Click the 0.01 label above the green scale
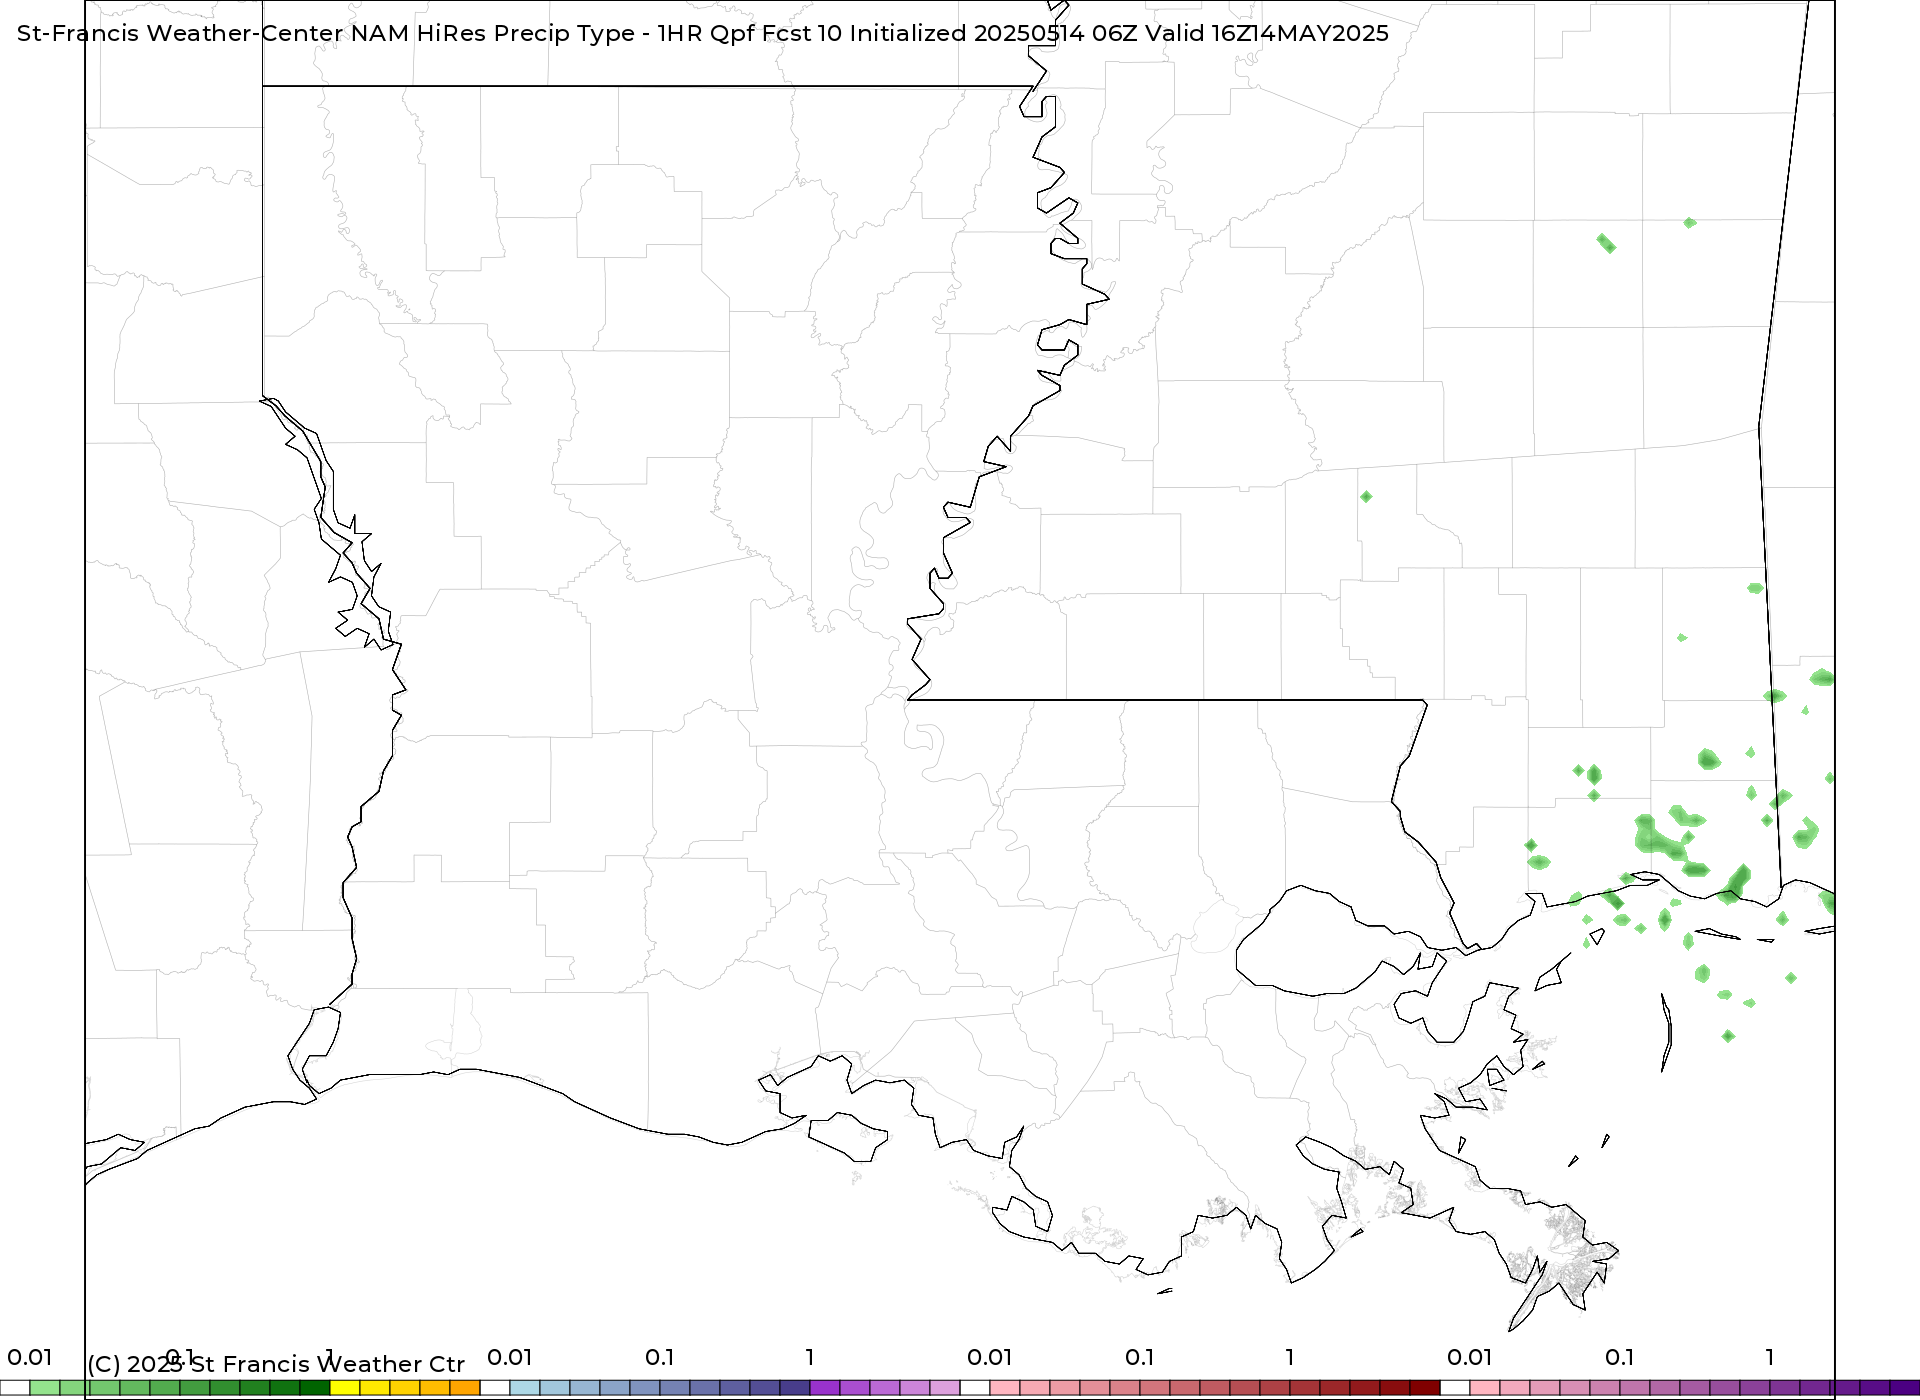 (x=29, y=1357)
